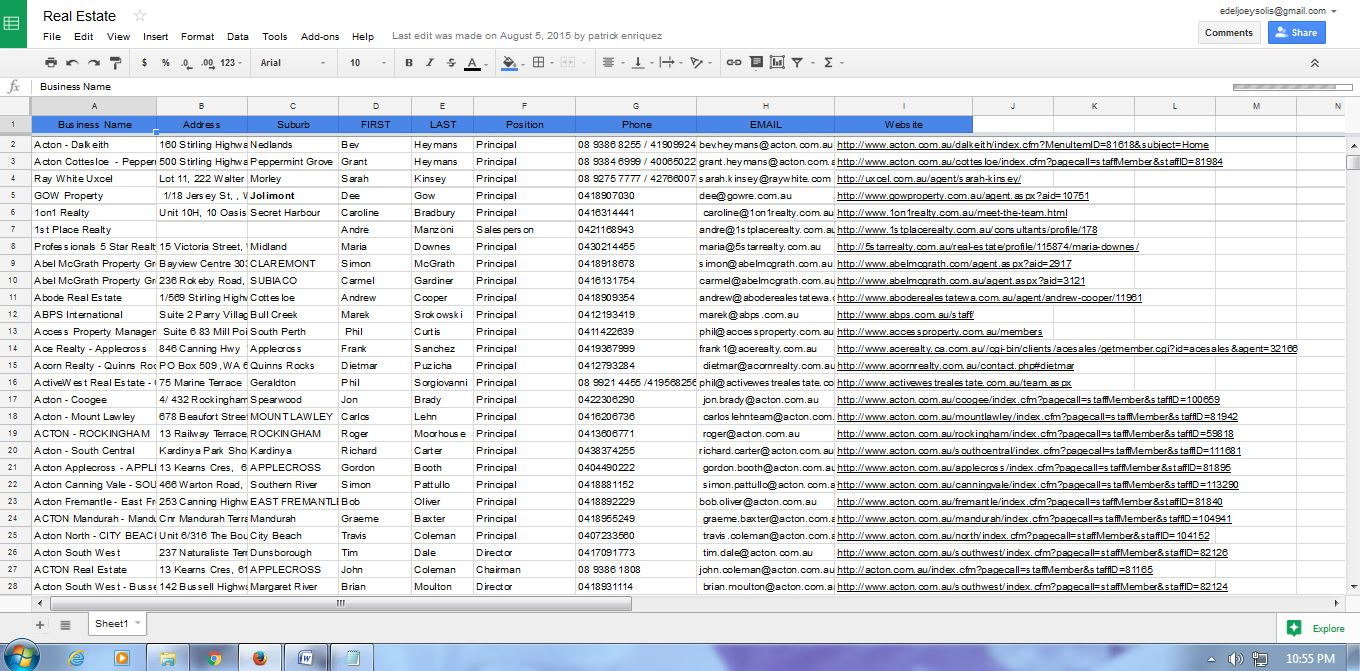Toggle bold formatting
The image size is (1360, 671).
coord(409,62)
